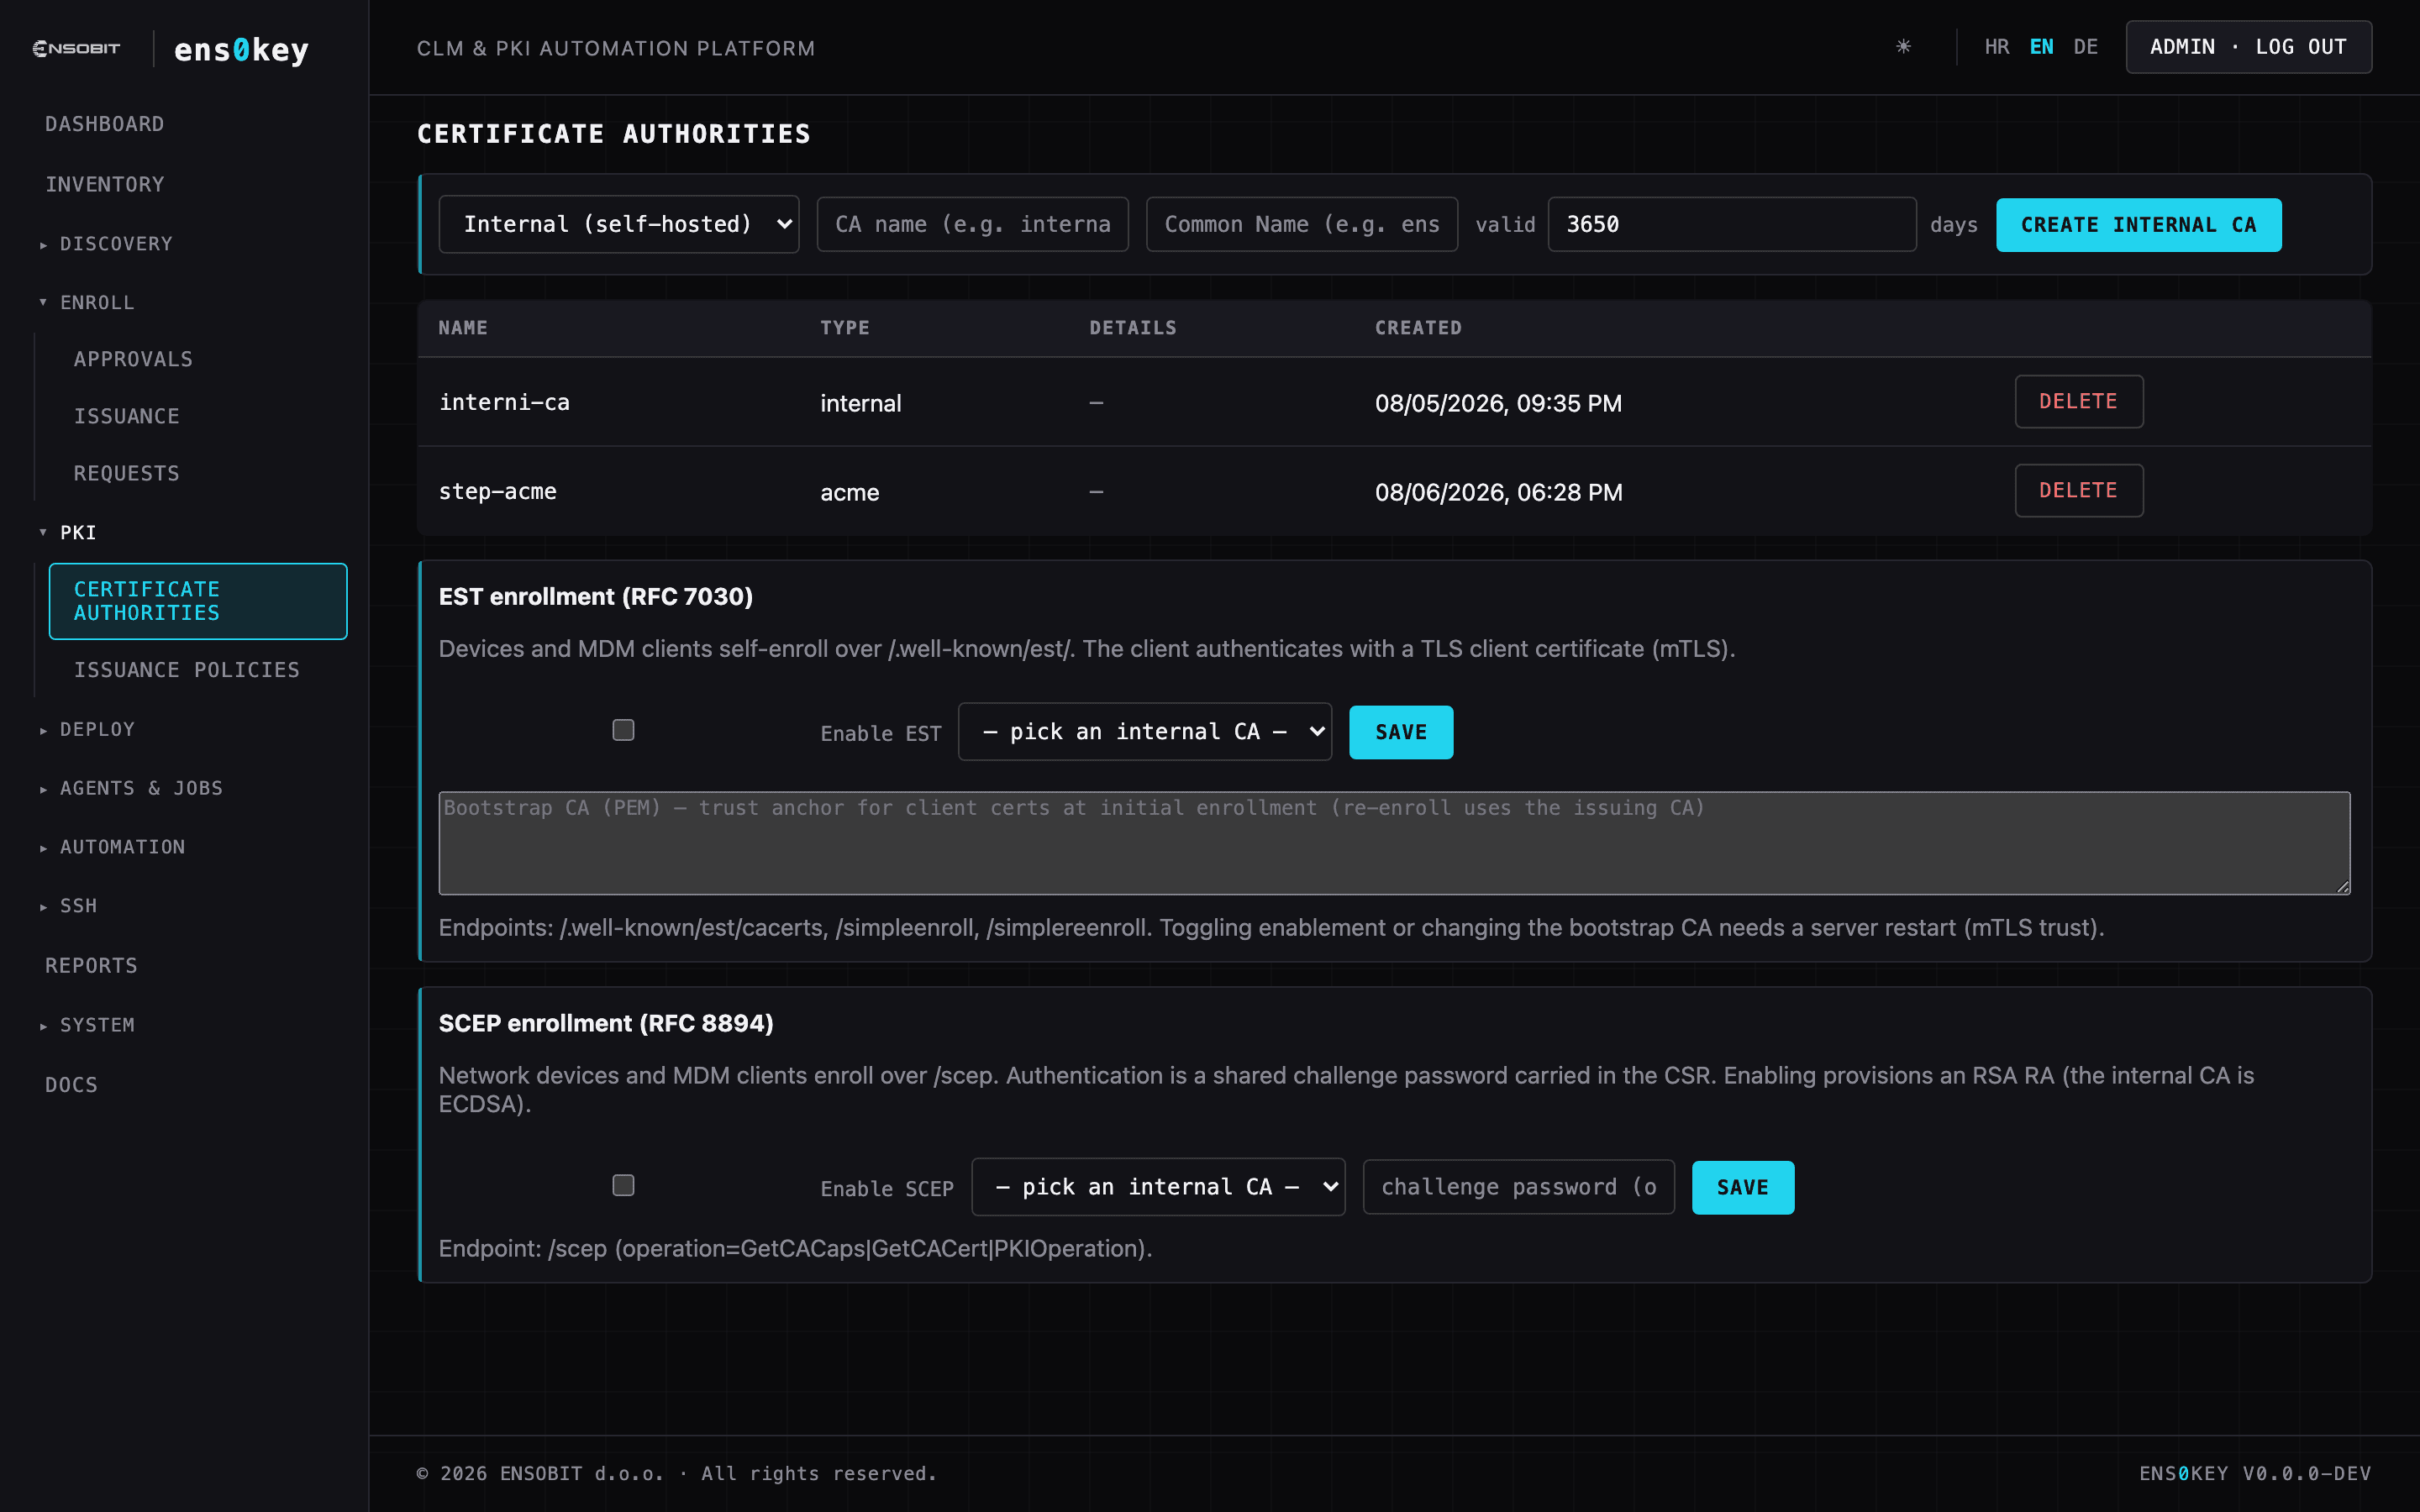Select Certificate Authorities in sidebar
Viewport: 2420px width, 1512px height.
[198, 601]
